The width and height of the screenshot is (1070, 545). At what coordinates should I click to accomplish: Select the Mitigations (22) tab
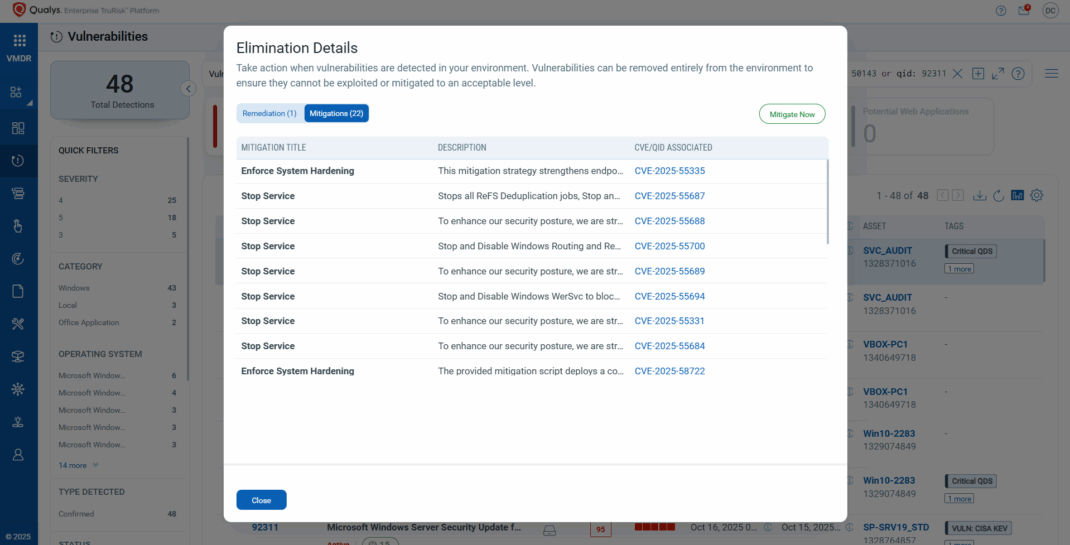336,114
